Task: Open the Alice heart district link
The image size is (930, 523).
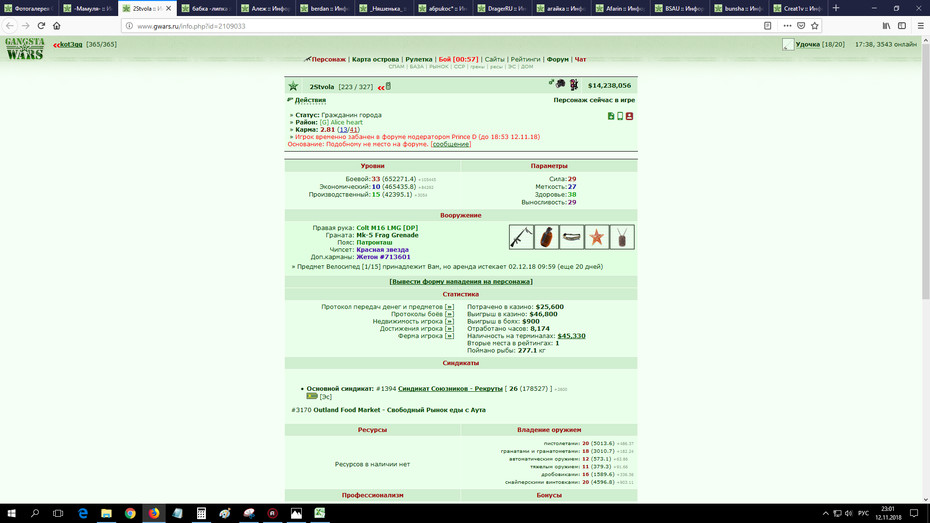Action: [346, 123]
